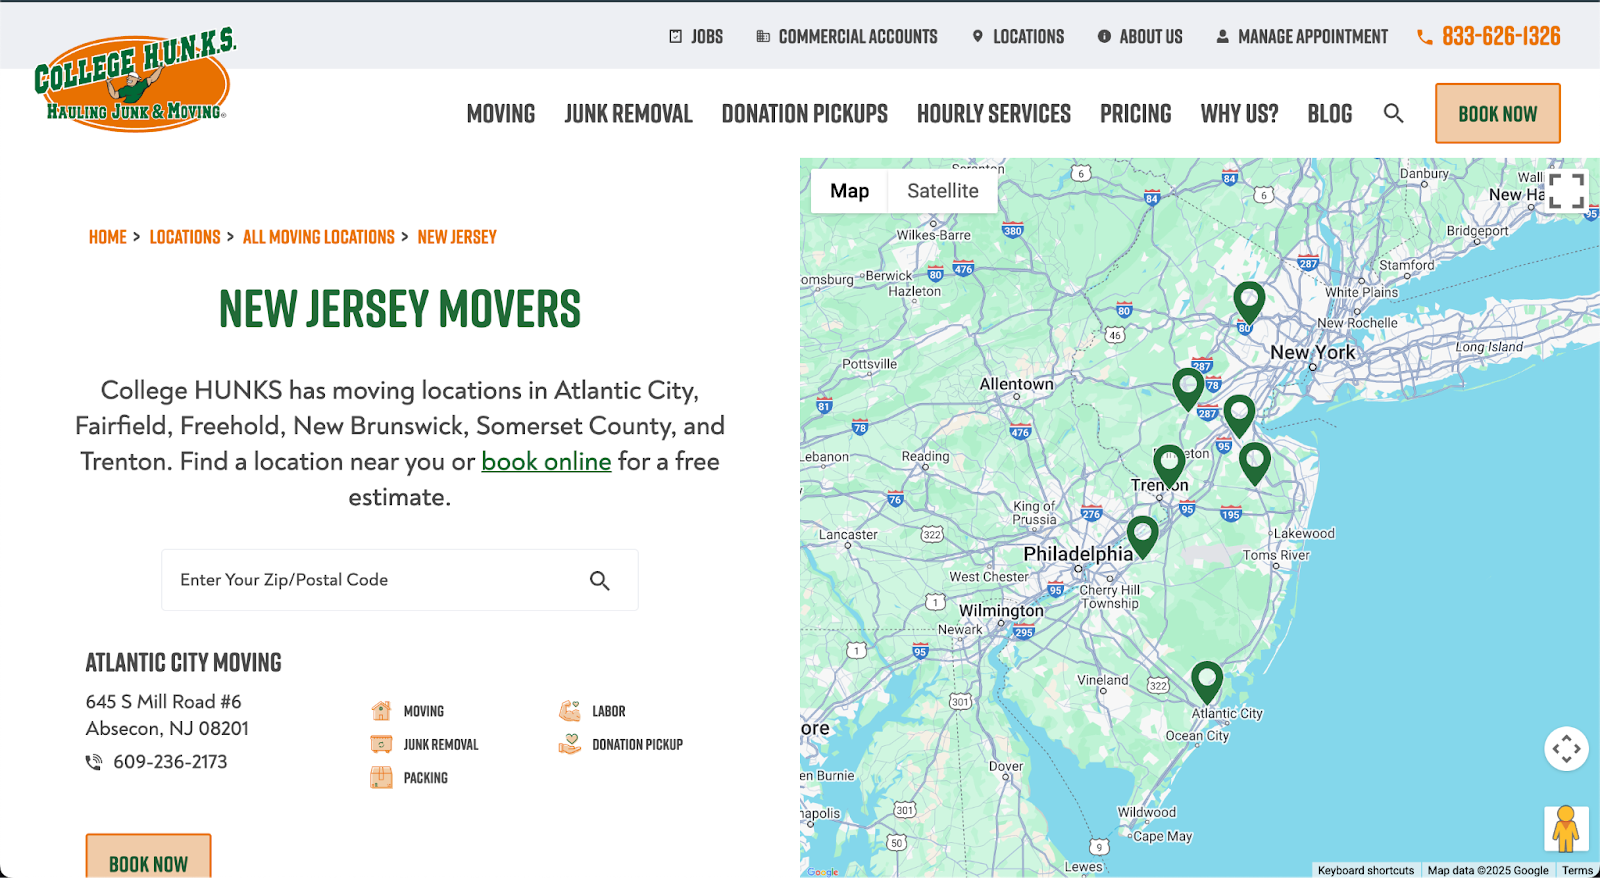The image size is (1600, 878).
Task: Open Locations breadcrumb link
Action: point(185,237)
